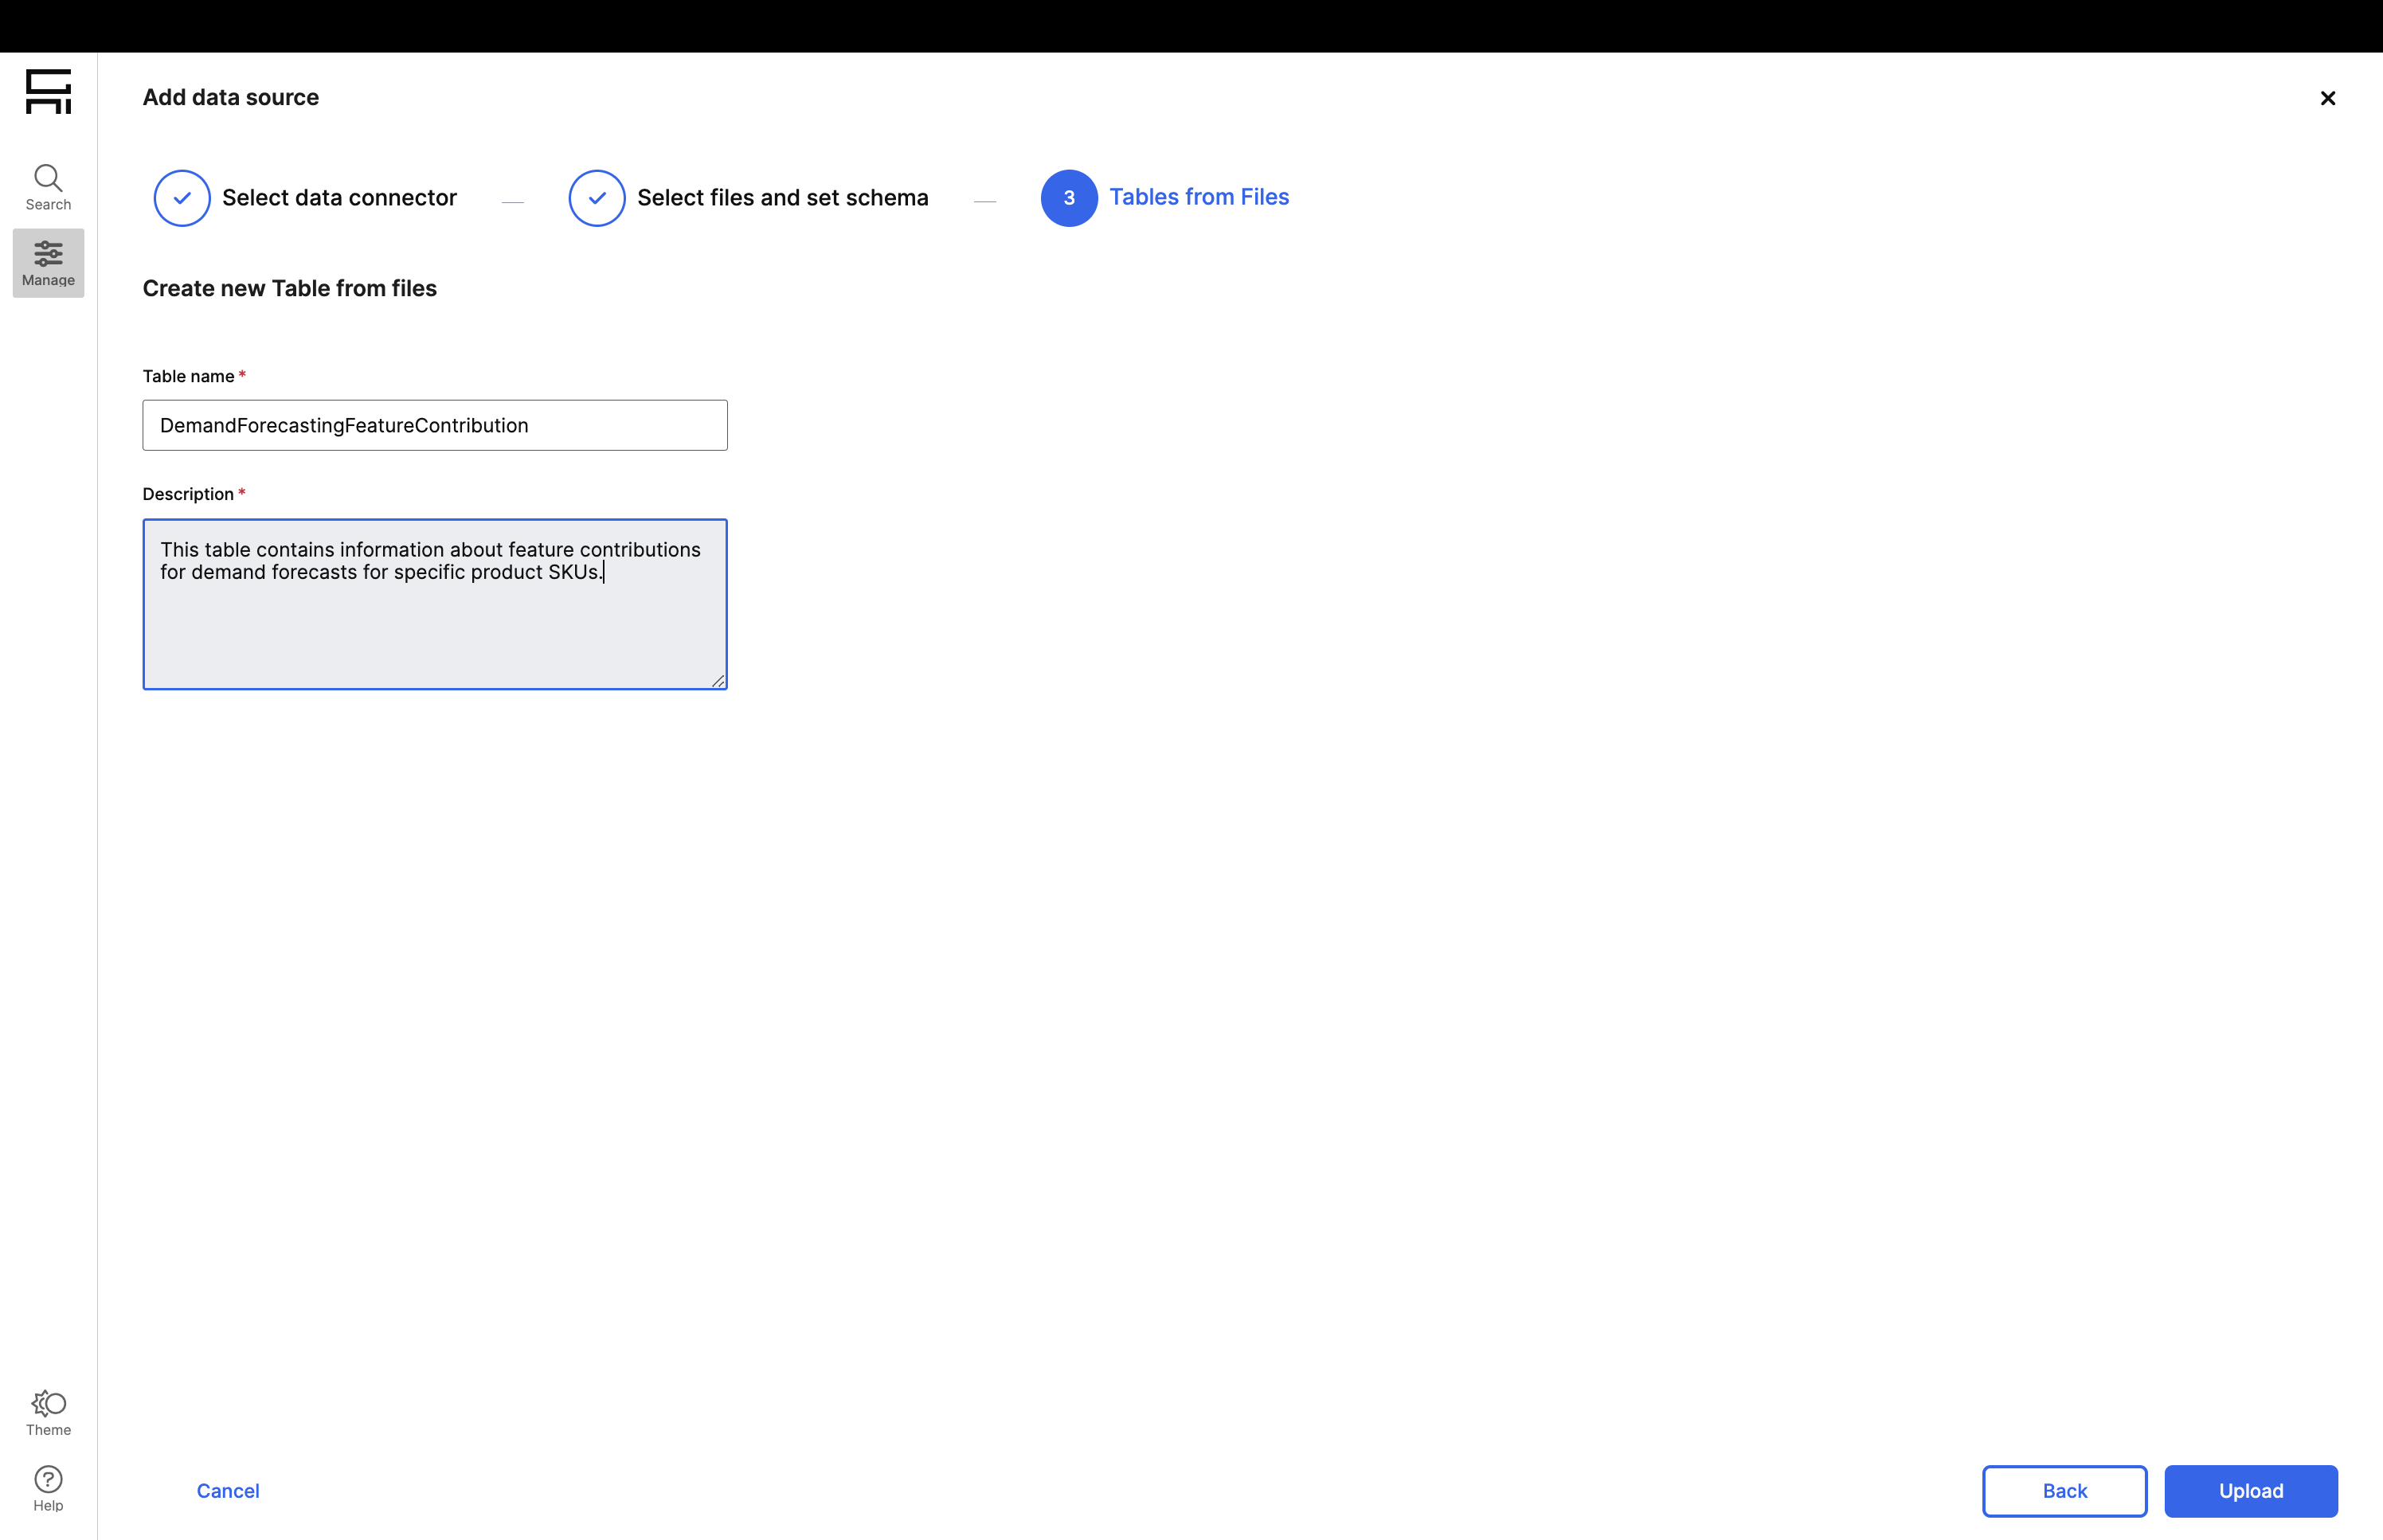The height and width of the screenshot is (1540, 2383).
Task: Select the Tables from Files step label
Action: coord(1198,197)
